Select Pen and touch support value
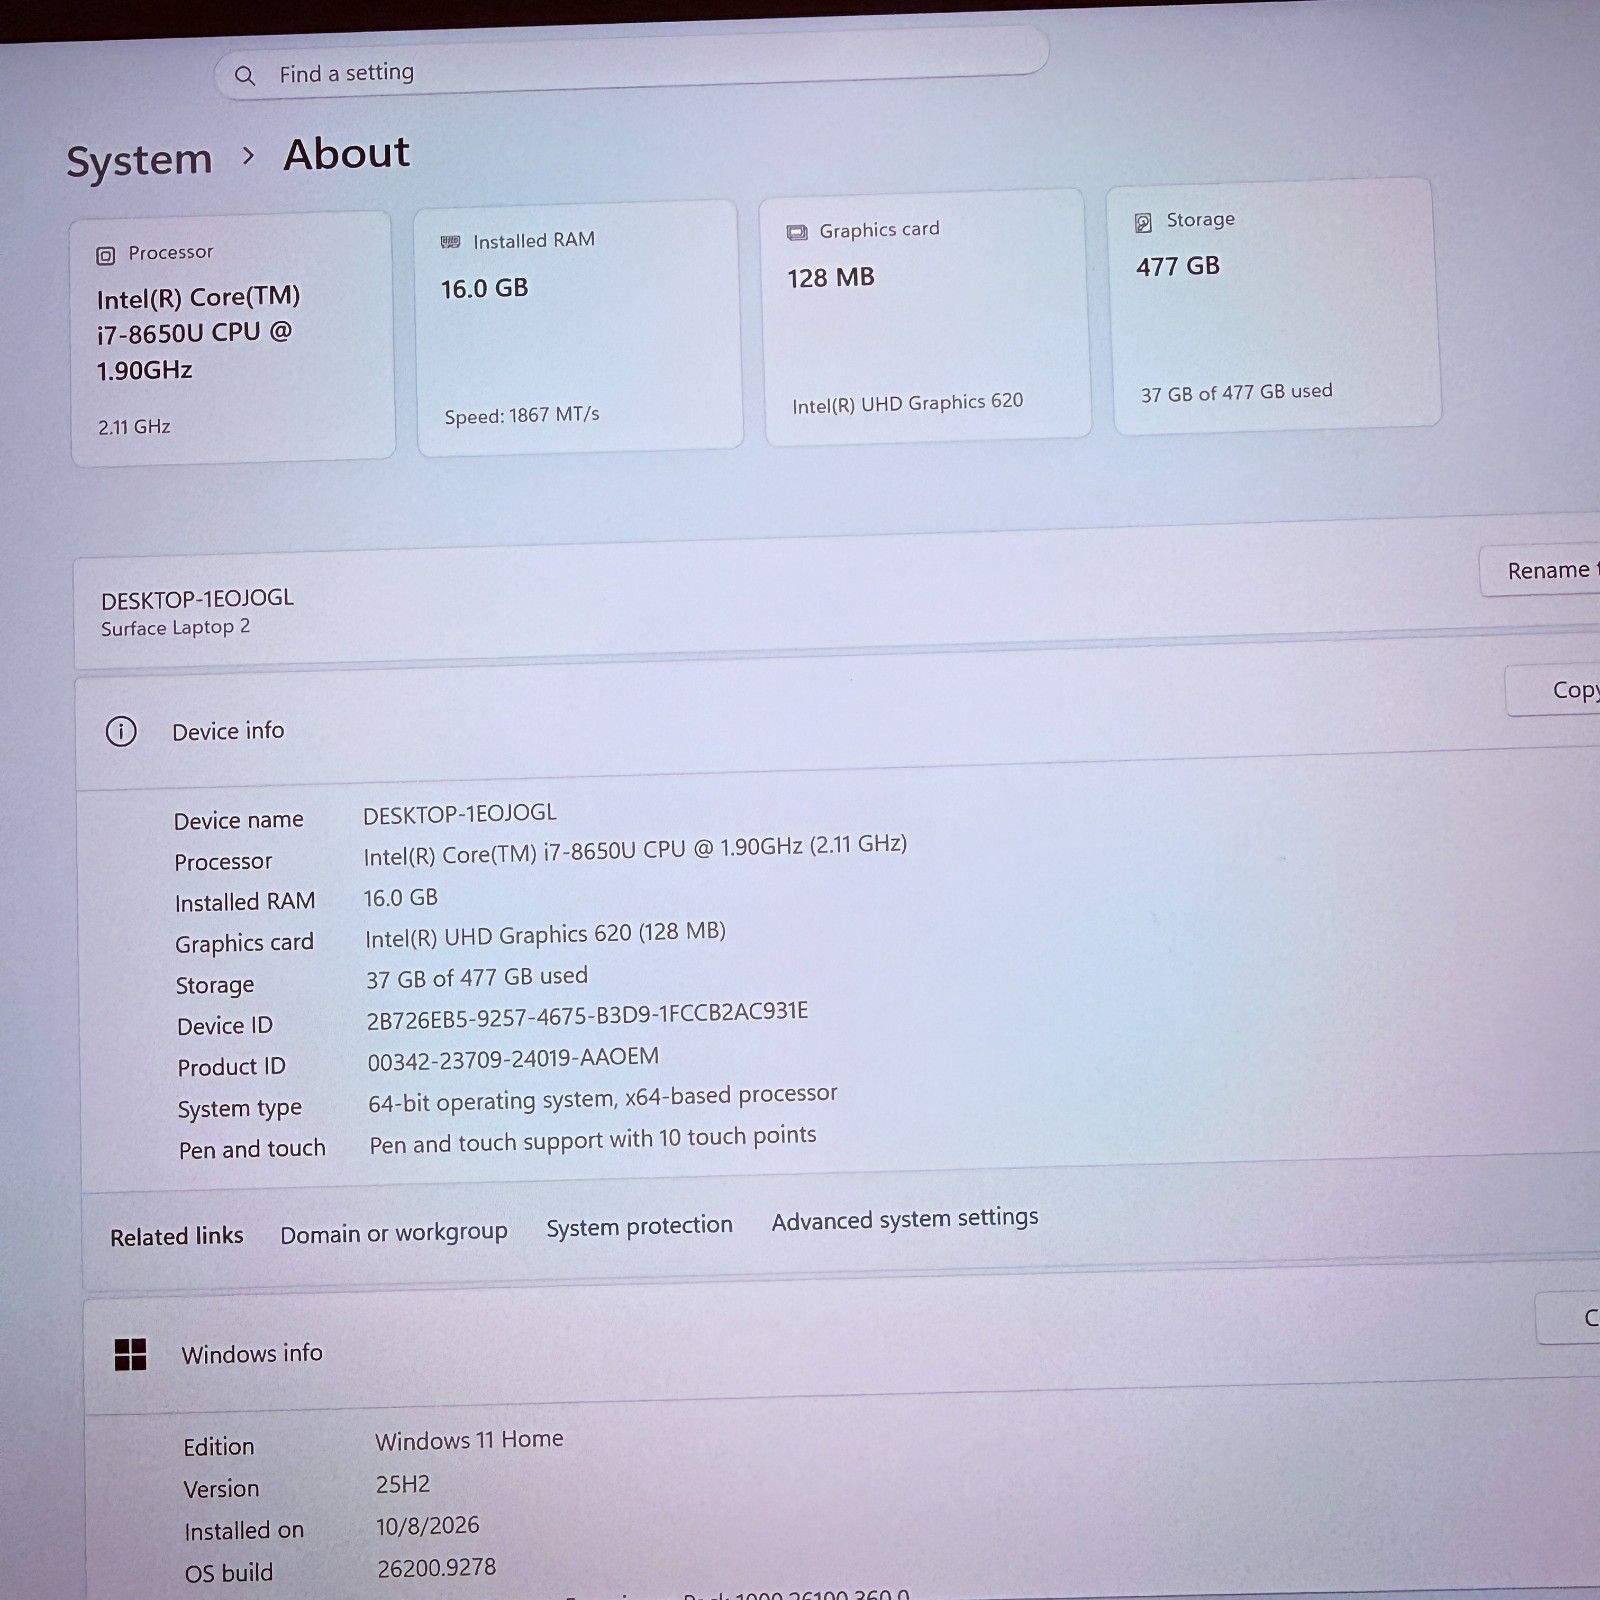 [593, 1140]
